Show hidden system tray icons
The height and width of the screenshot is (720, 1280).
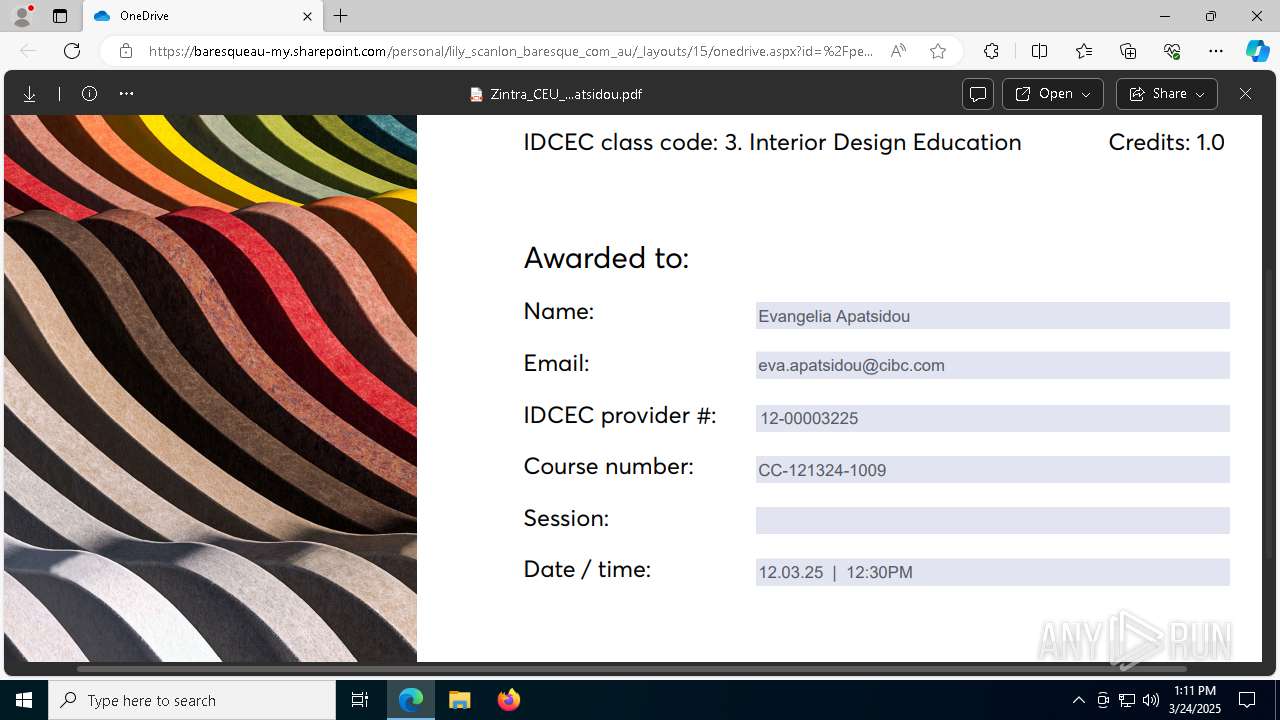1078,700
